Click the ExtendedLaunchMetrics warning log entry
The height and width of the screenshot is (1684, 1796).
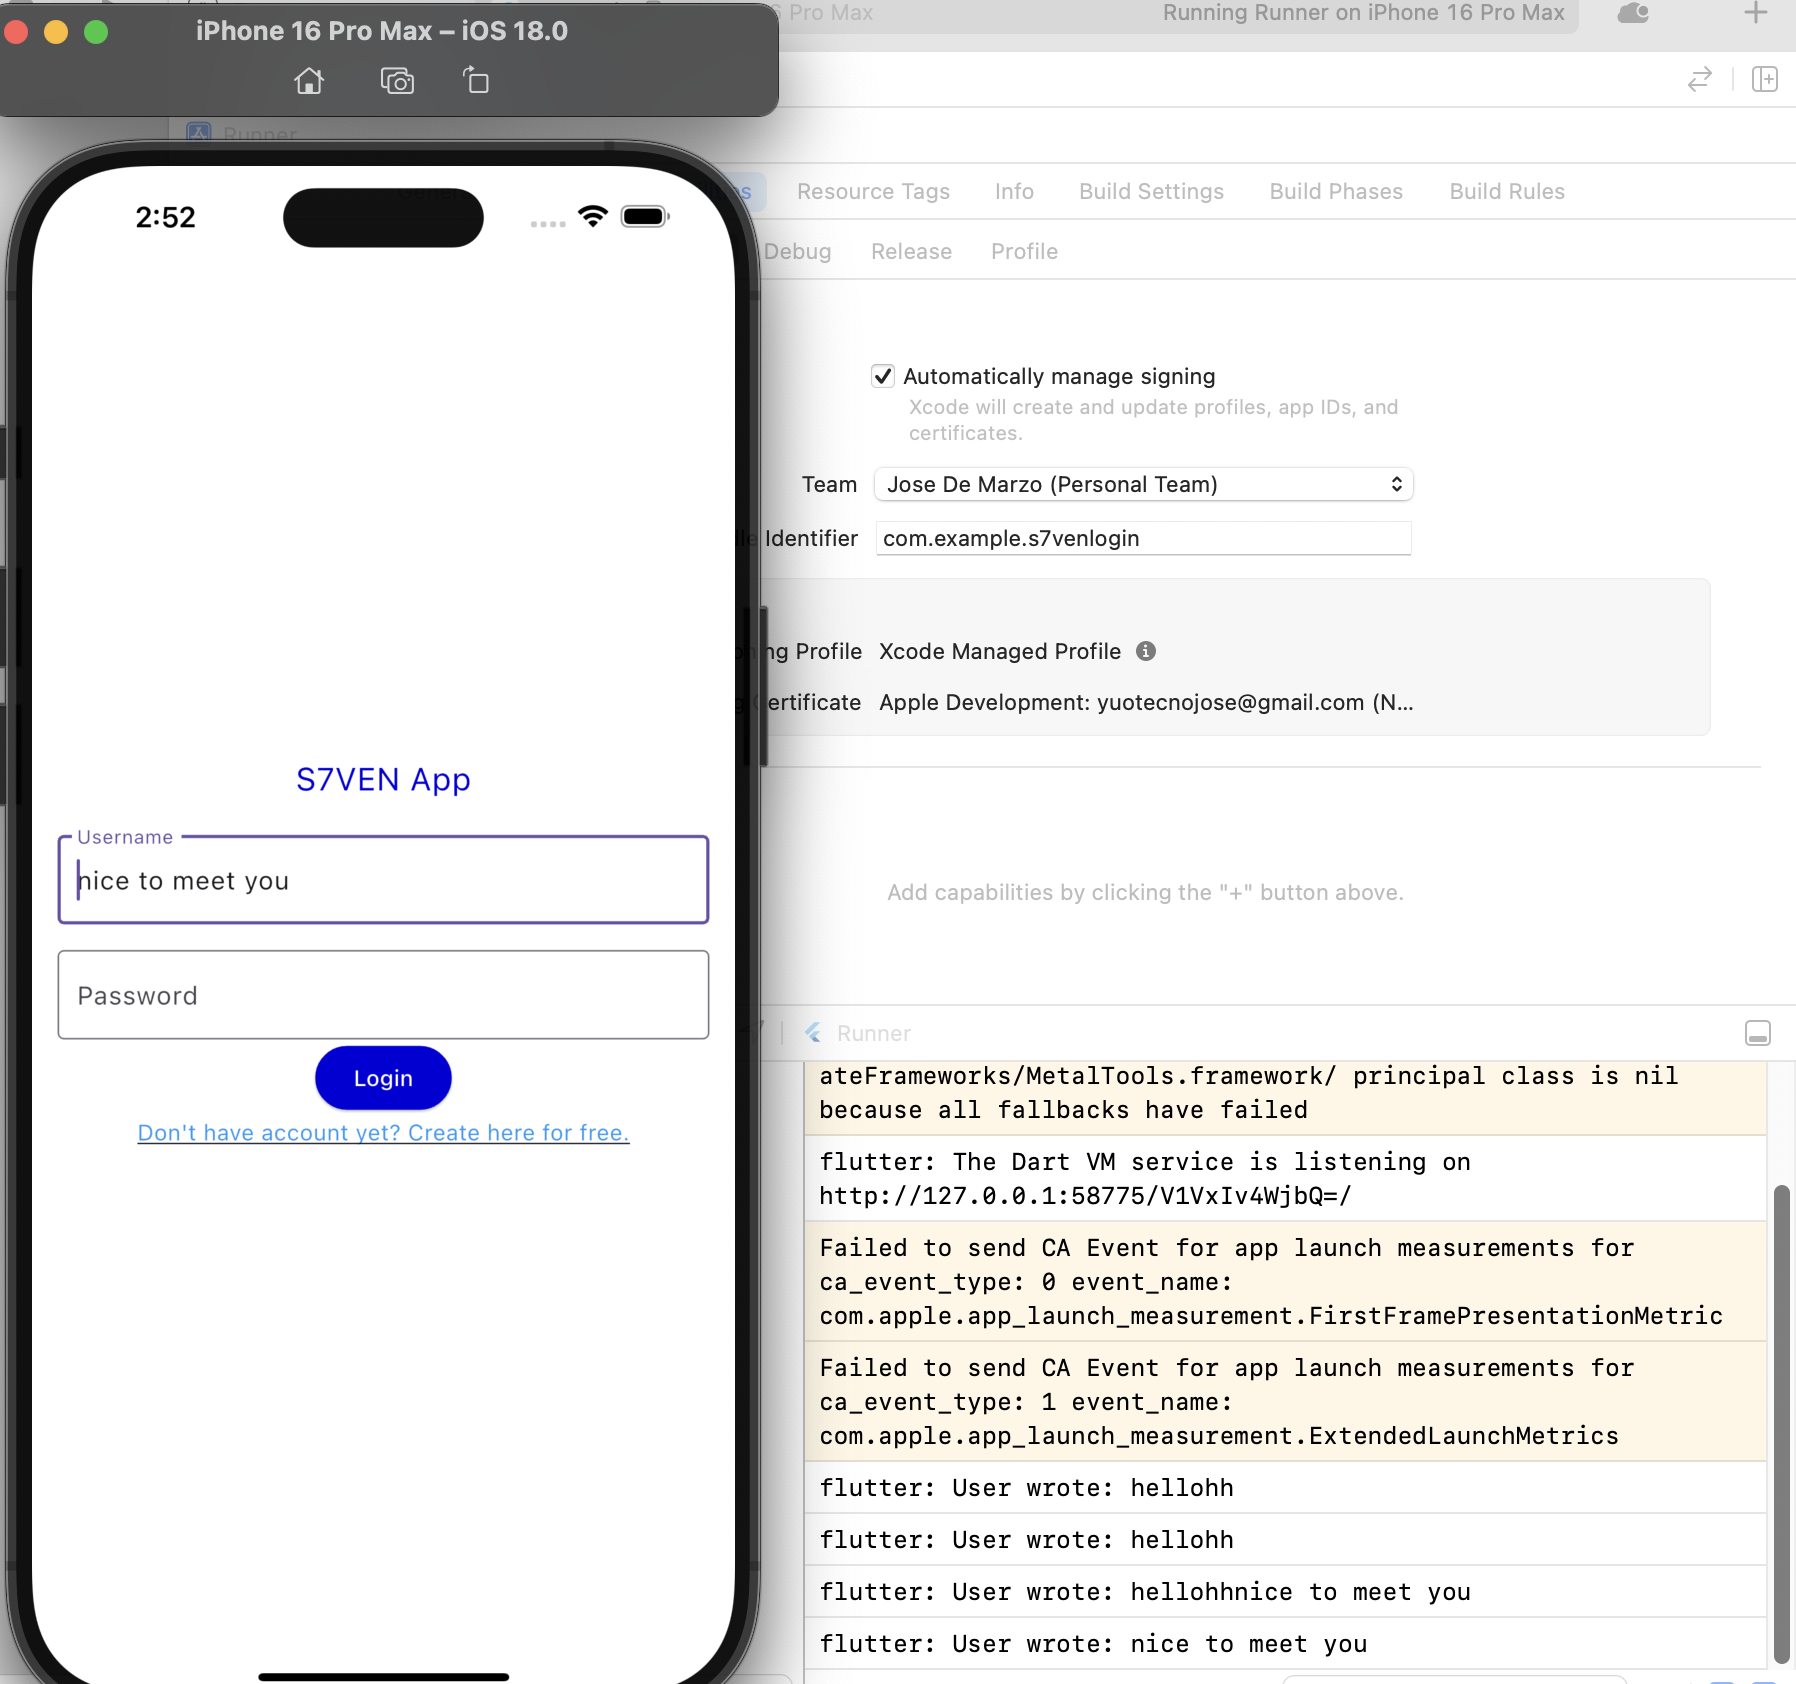pyautogui.click(x=1285, y=1402)
